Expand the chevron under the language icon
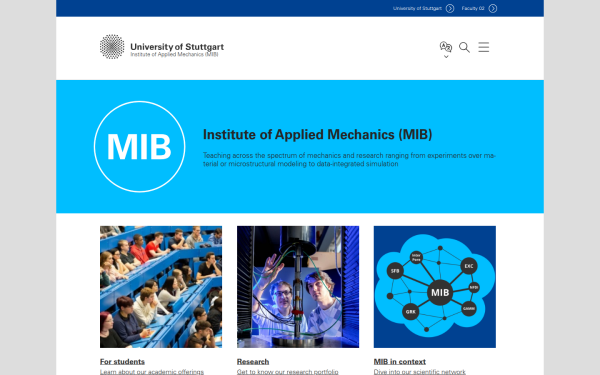Screen dimensions: 600x375 pyautogui.click(x=446, y=57)
